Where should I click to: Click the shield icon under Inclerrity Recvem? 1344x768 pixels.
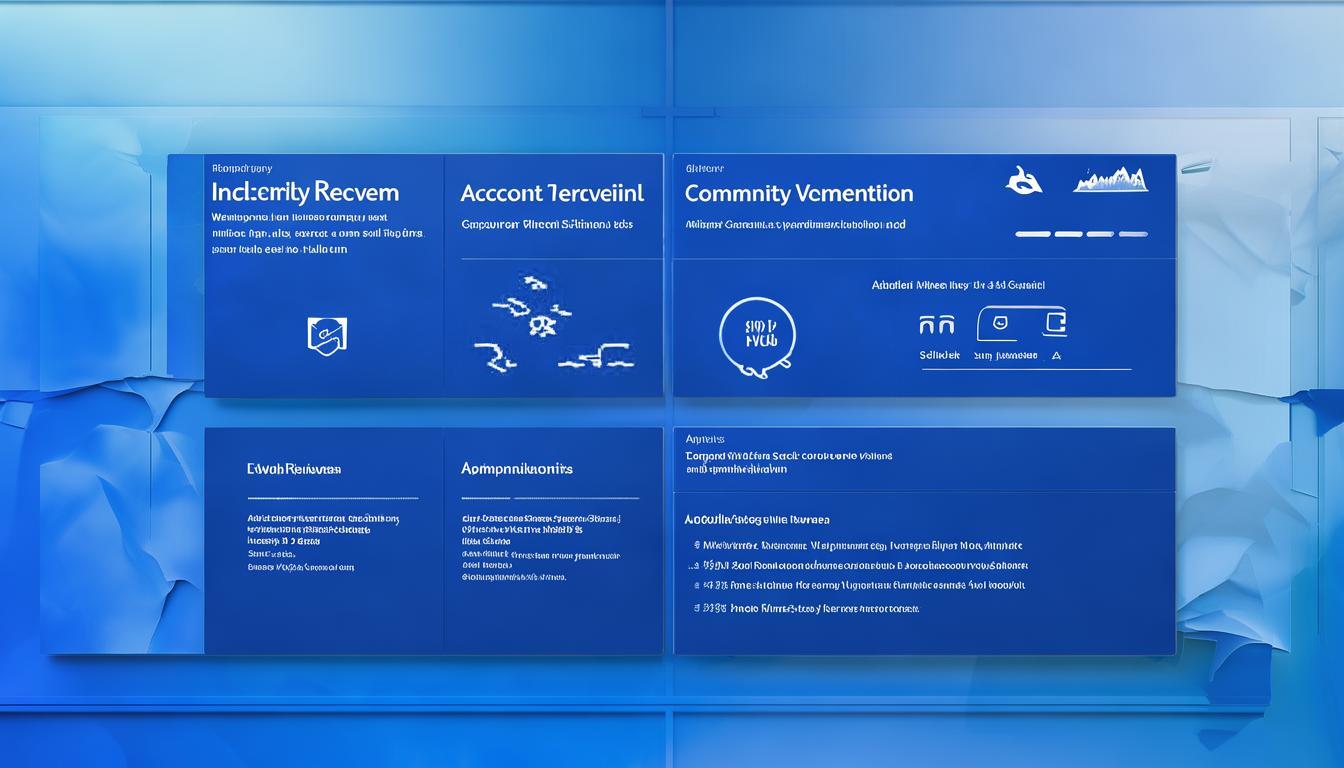point(327,334)
